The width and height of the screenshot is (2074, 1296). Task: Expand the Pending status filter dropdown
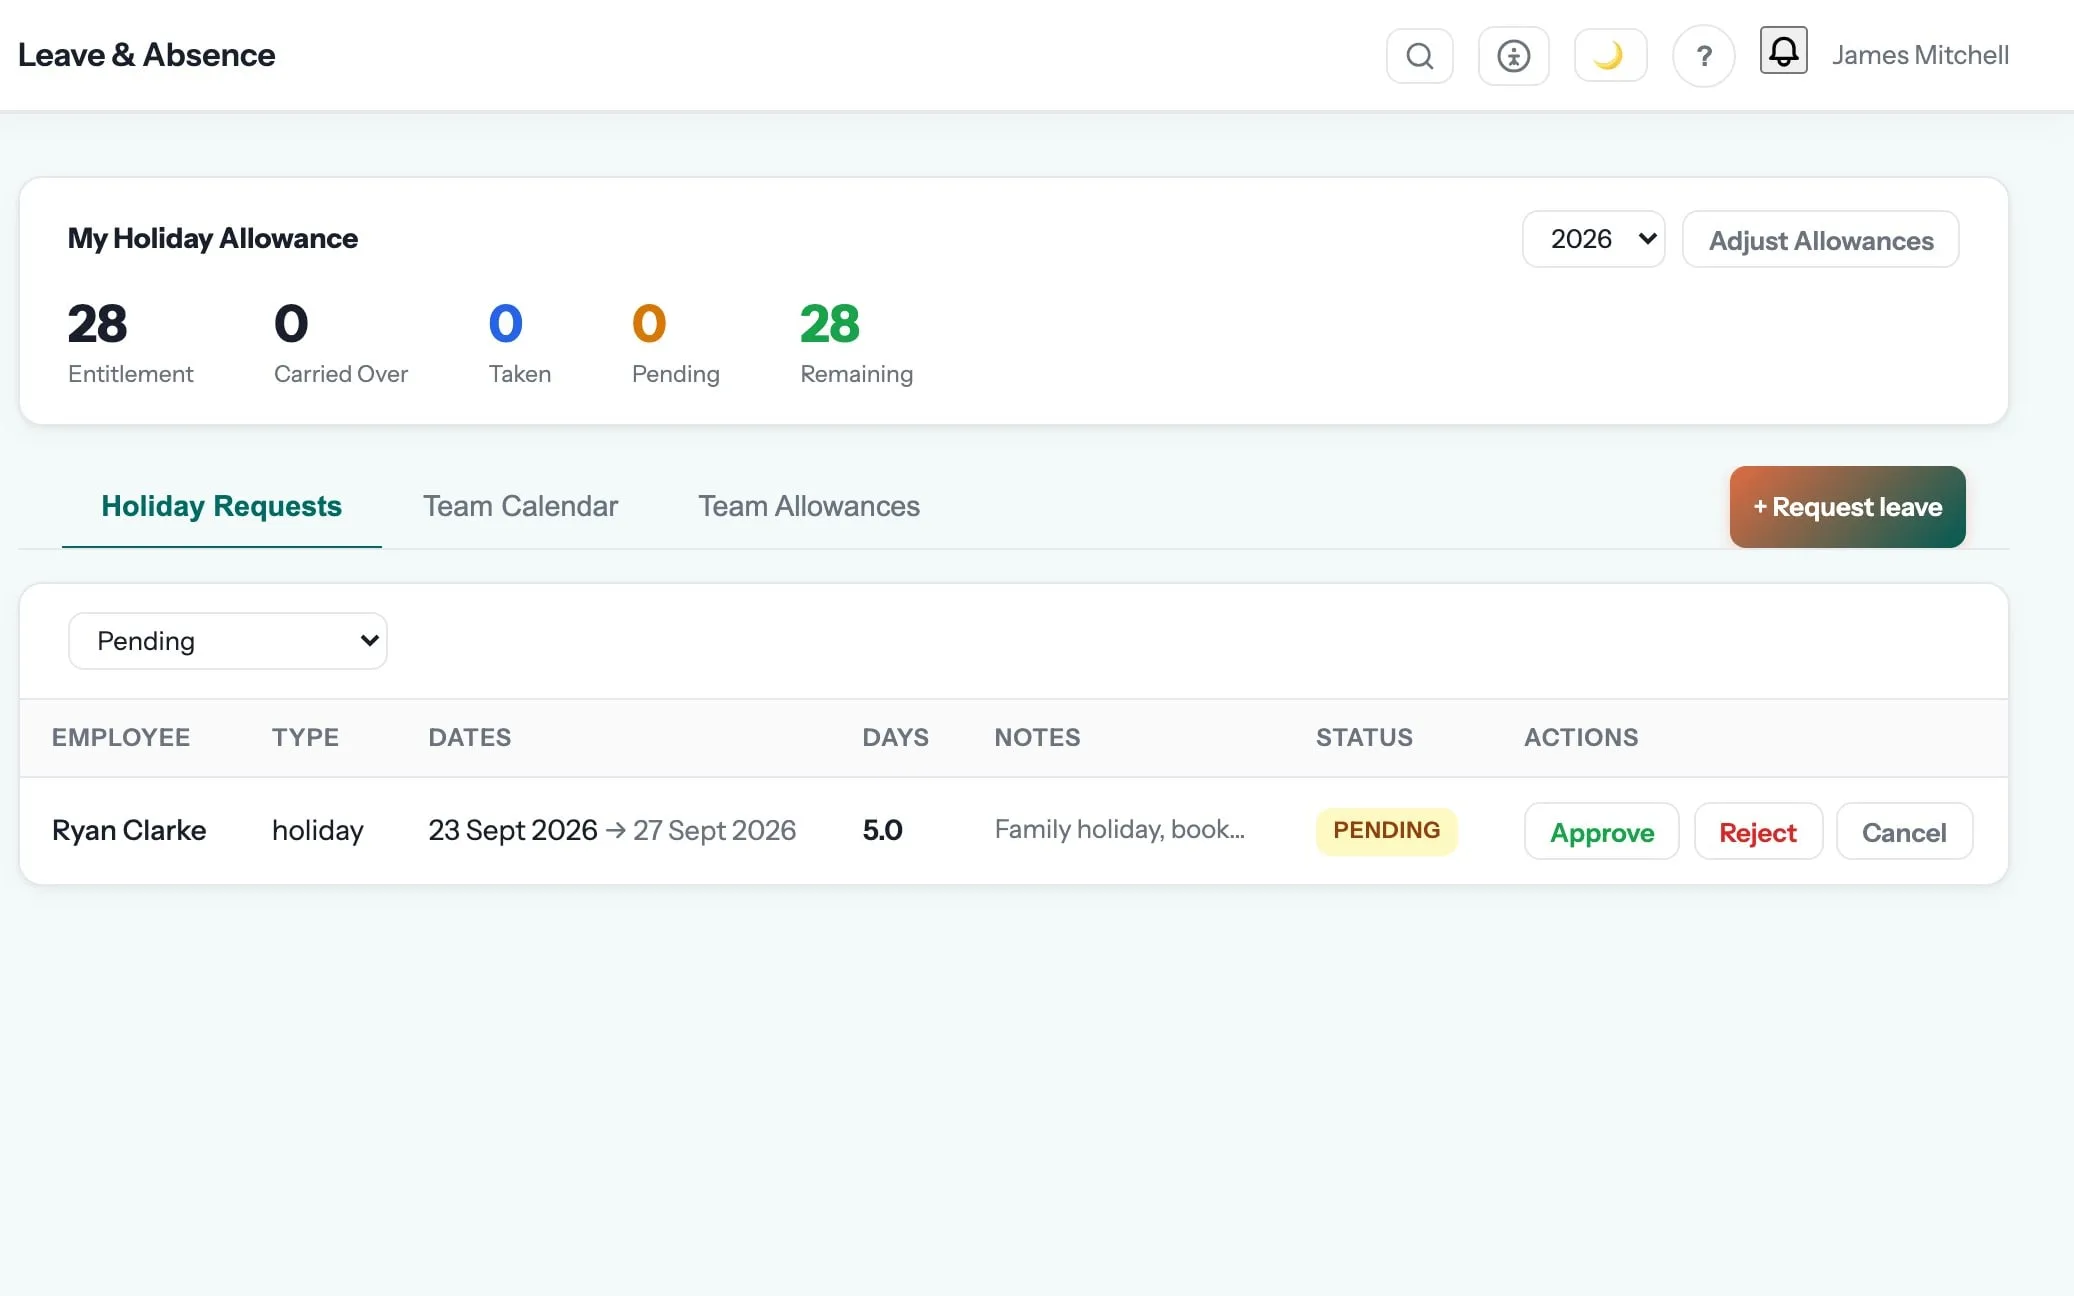(228, 641)
